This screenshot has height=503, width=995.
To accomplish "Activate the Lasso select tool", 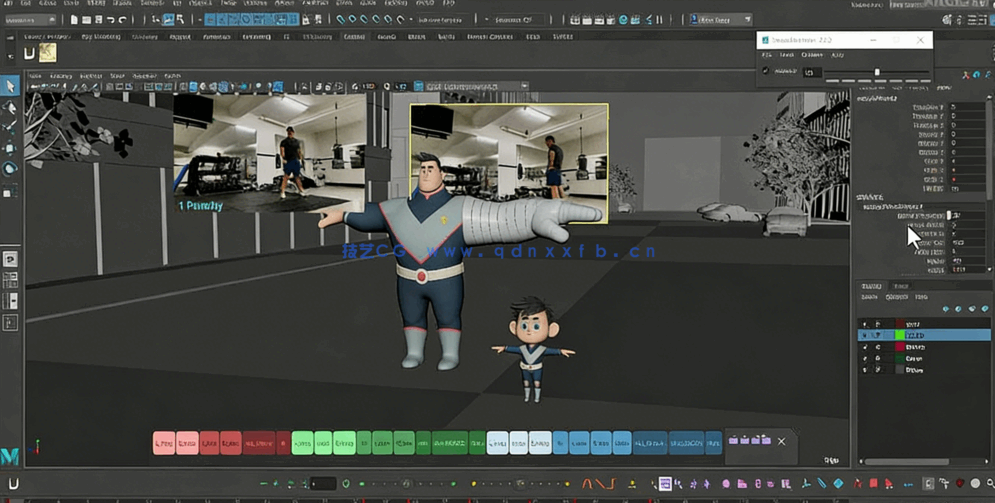I will 11,108.
